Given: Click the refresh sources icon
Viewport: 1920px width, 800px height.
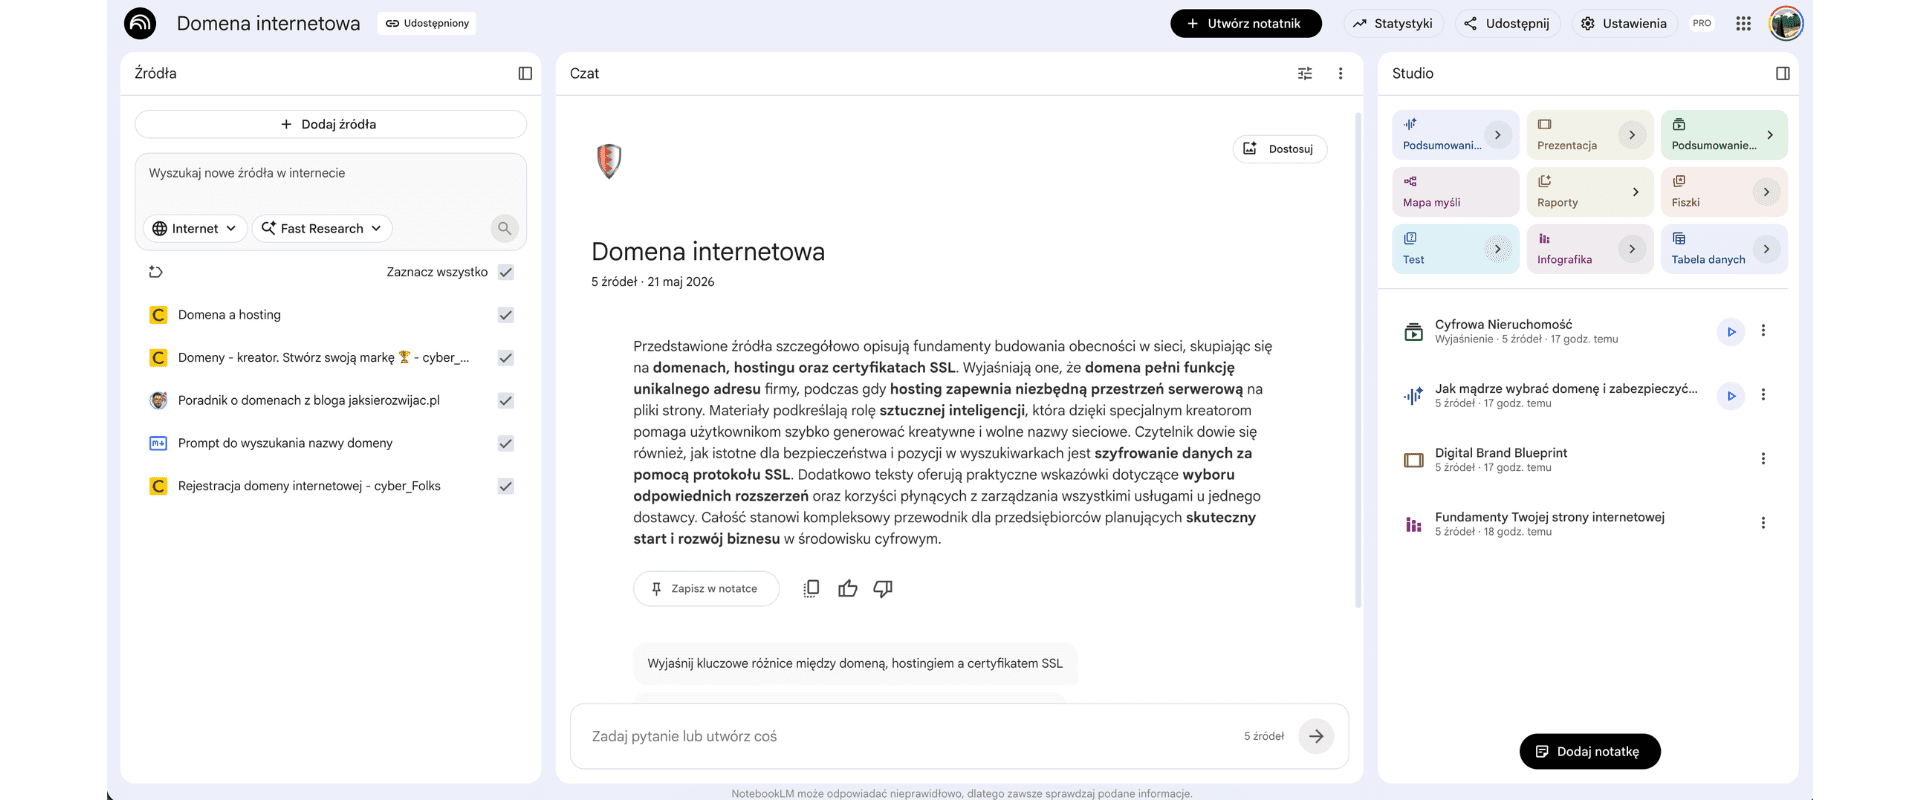Looking at the screenshot, I should (156, 272).
